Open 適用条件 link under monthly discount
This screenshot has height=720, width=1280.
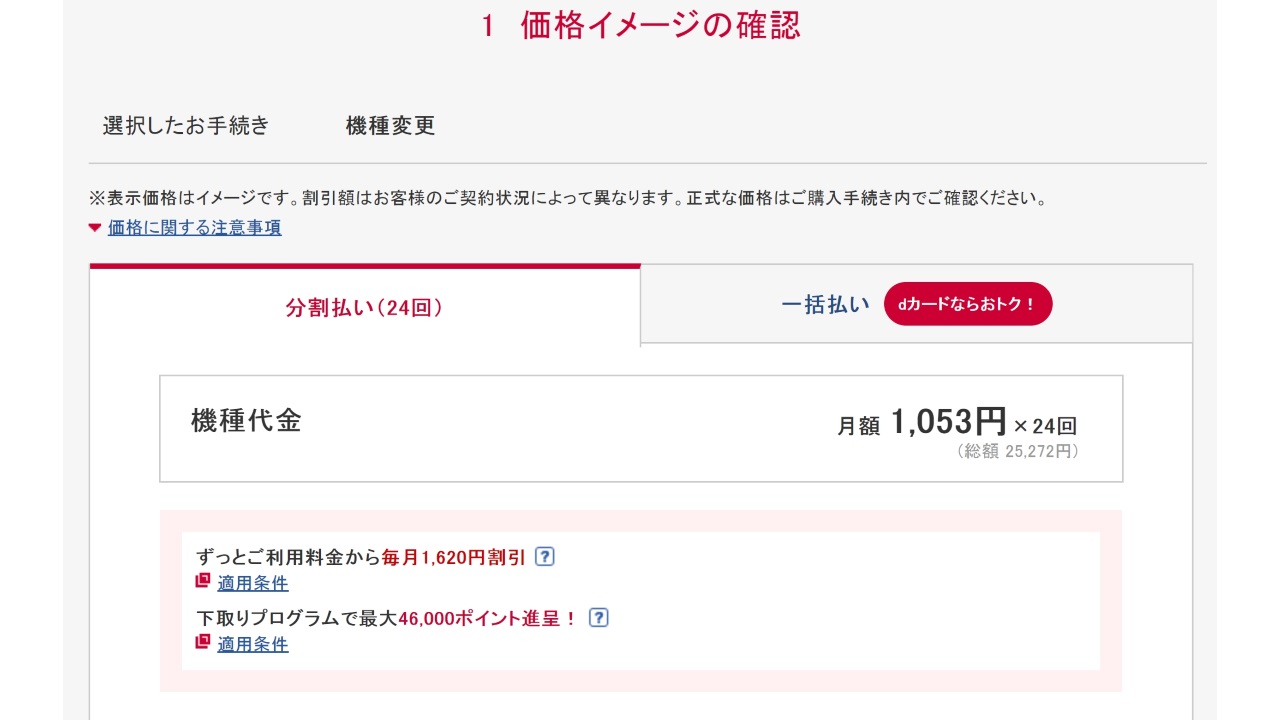coord(253,583)
